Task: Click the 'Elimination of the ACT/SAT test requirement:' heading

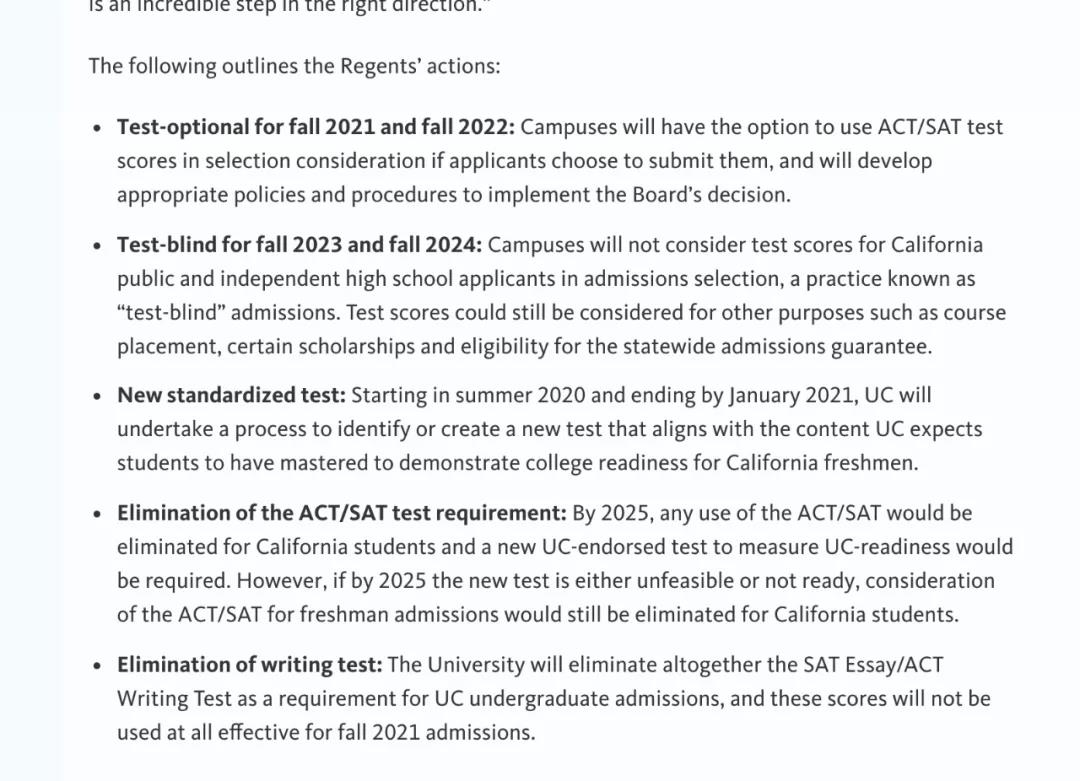Action: click(x=342, y=513)
